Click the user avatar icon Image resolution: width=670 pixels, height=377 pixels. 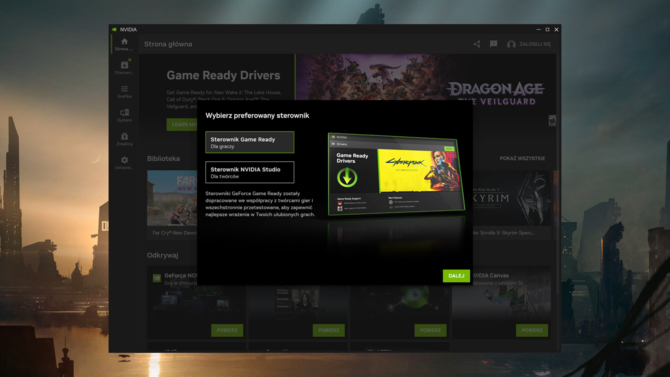(x=511, y=44)
